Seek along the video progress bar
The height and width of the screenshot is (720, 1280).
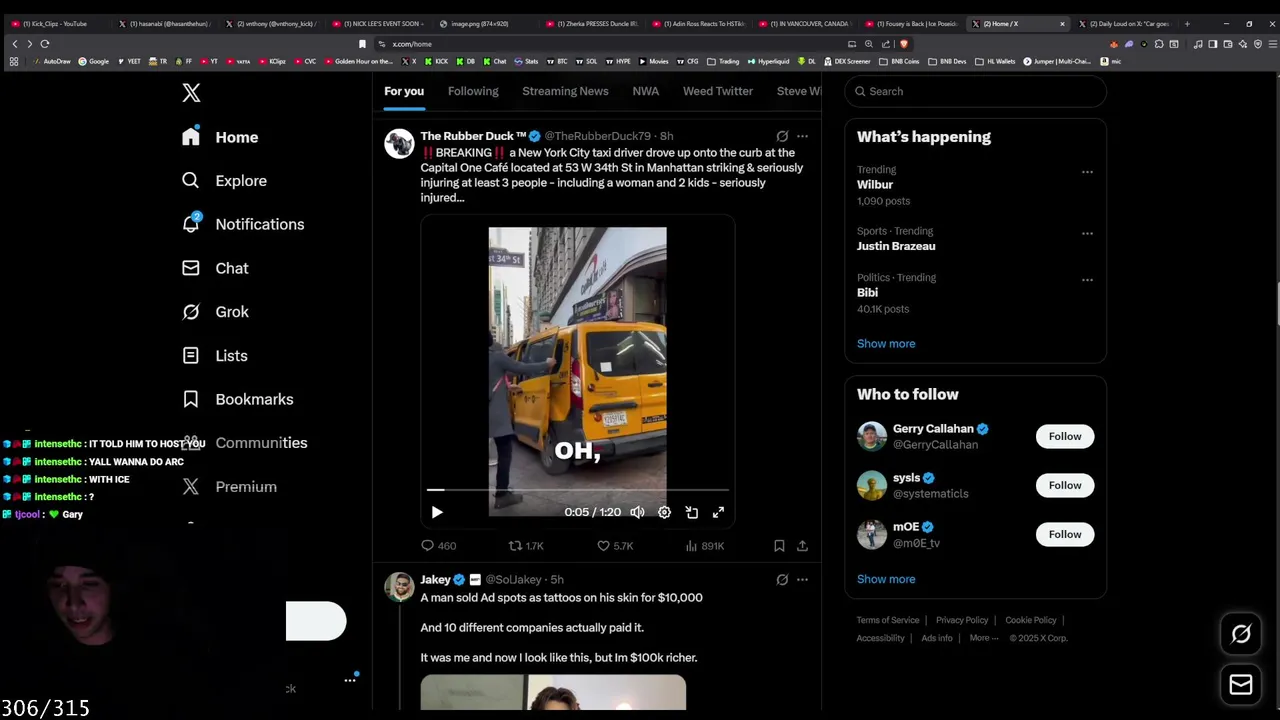[577, 490]
